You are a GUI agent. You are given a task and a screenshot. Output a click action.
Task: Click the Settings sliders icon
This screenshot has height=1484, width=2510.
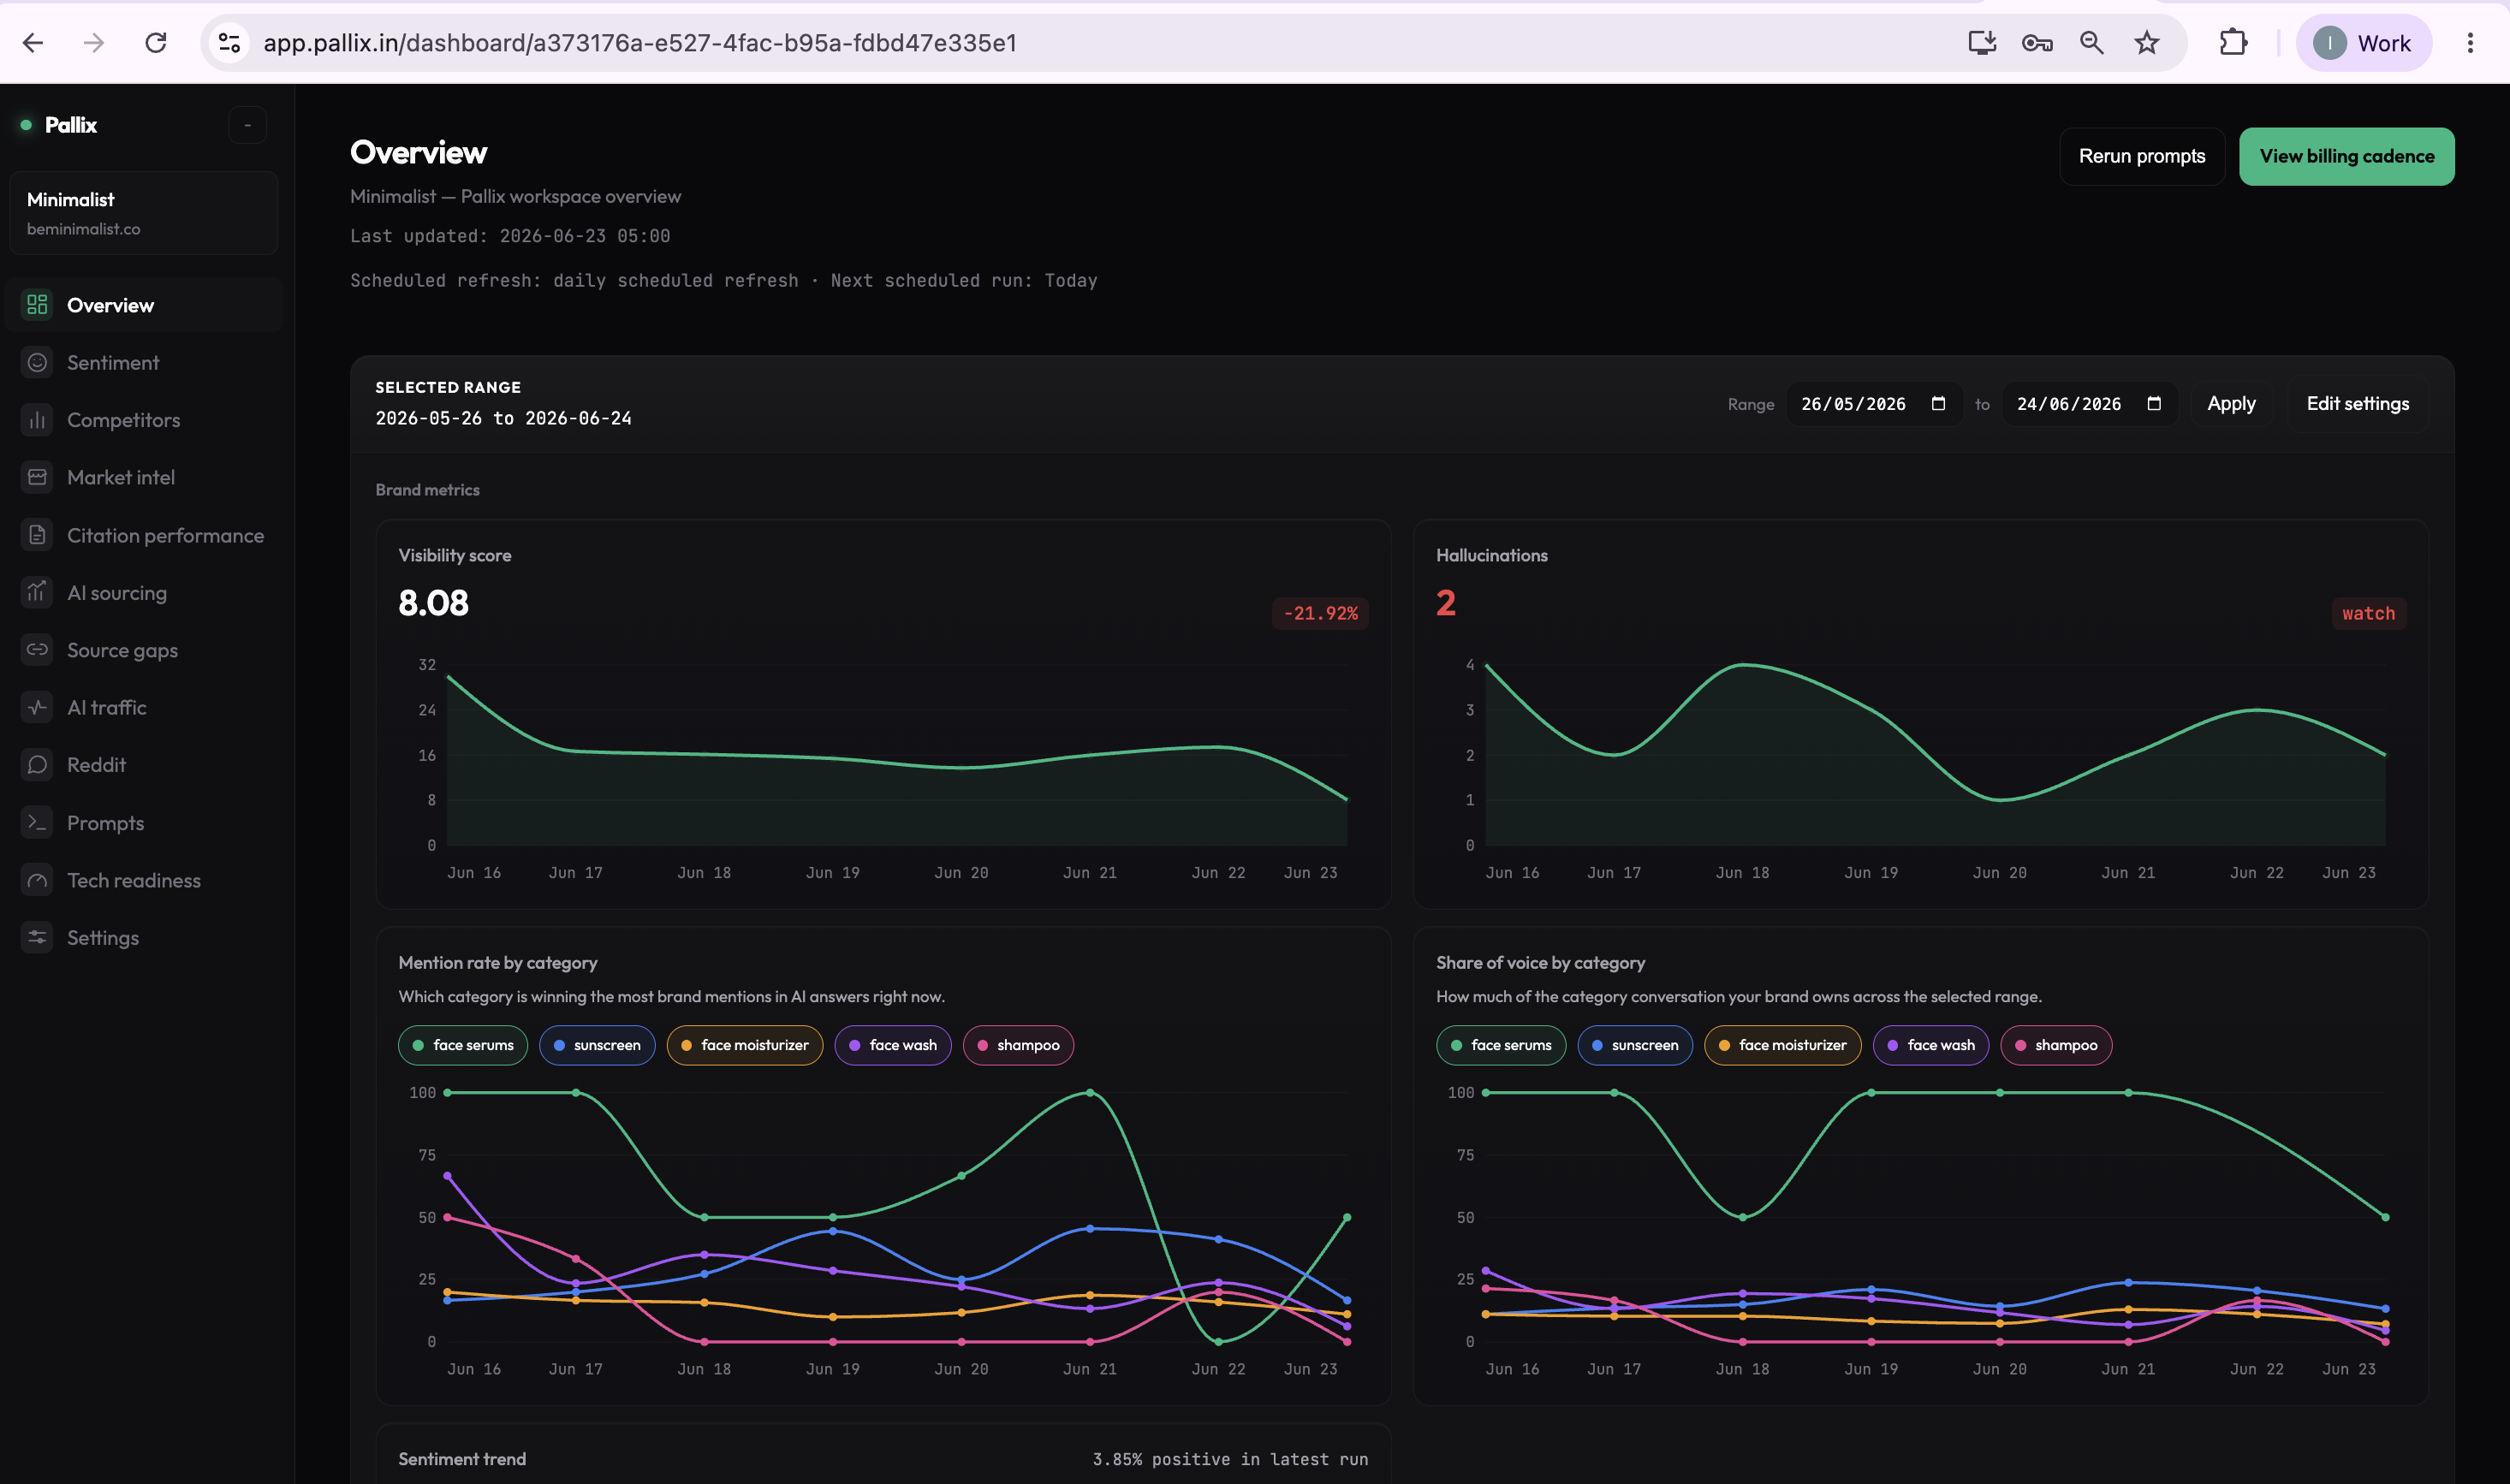tap(37, 937)
